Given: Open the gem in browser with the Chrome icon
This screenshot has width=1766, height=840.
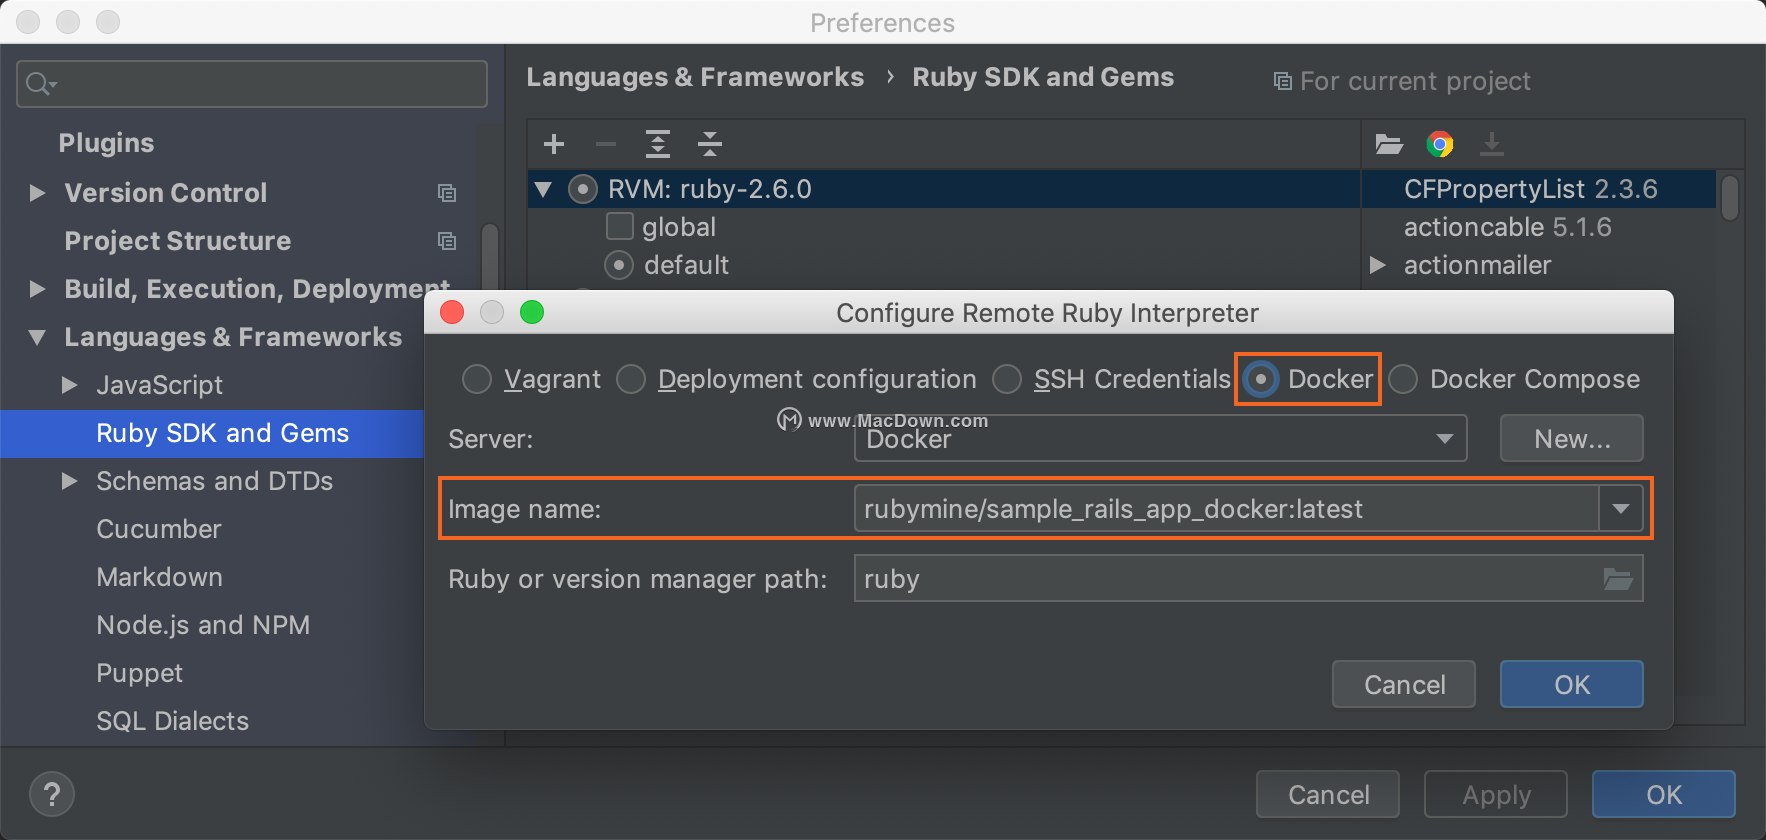Looking at the screenshot, I should [1440, 144].
